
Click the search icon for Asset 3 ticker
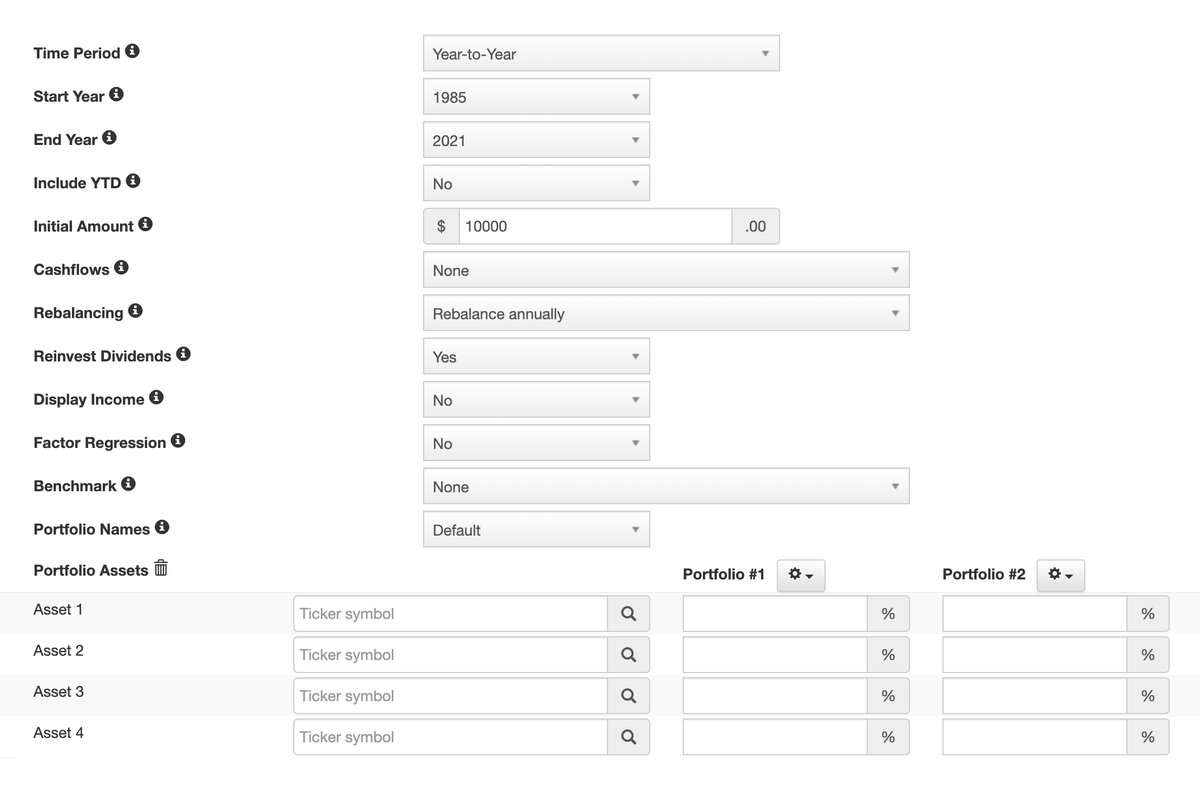tap(628, 696)
